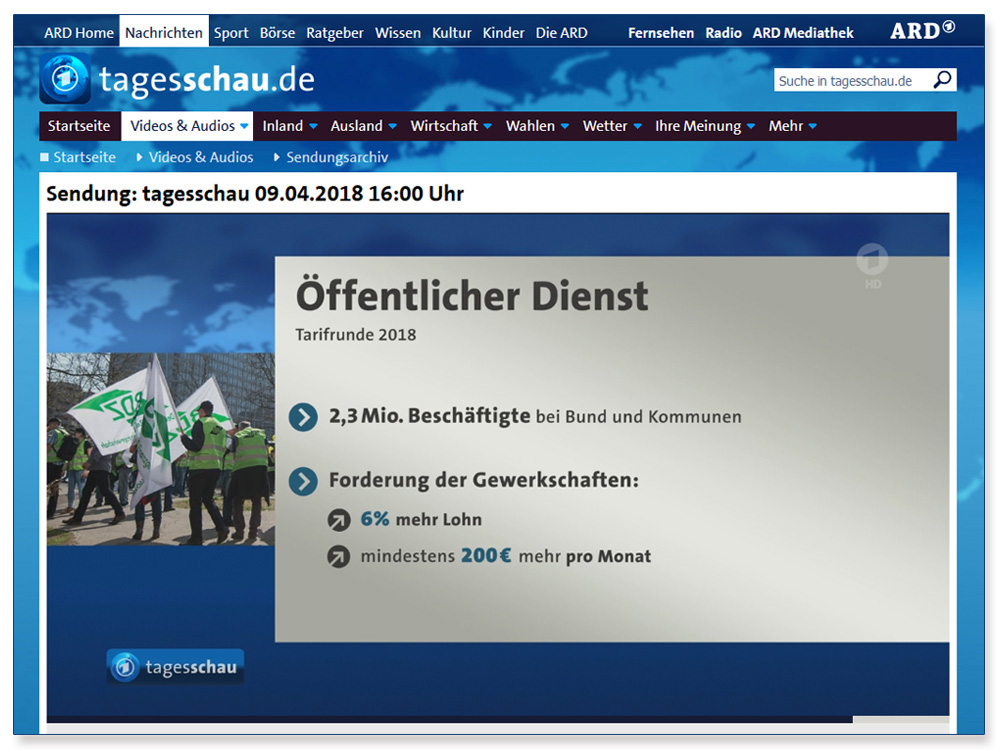This screenshot has height=755, width=1000.
Task: Open ARD Mediathek
Action: pos(803,33)
